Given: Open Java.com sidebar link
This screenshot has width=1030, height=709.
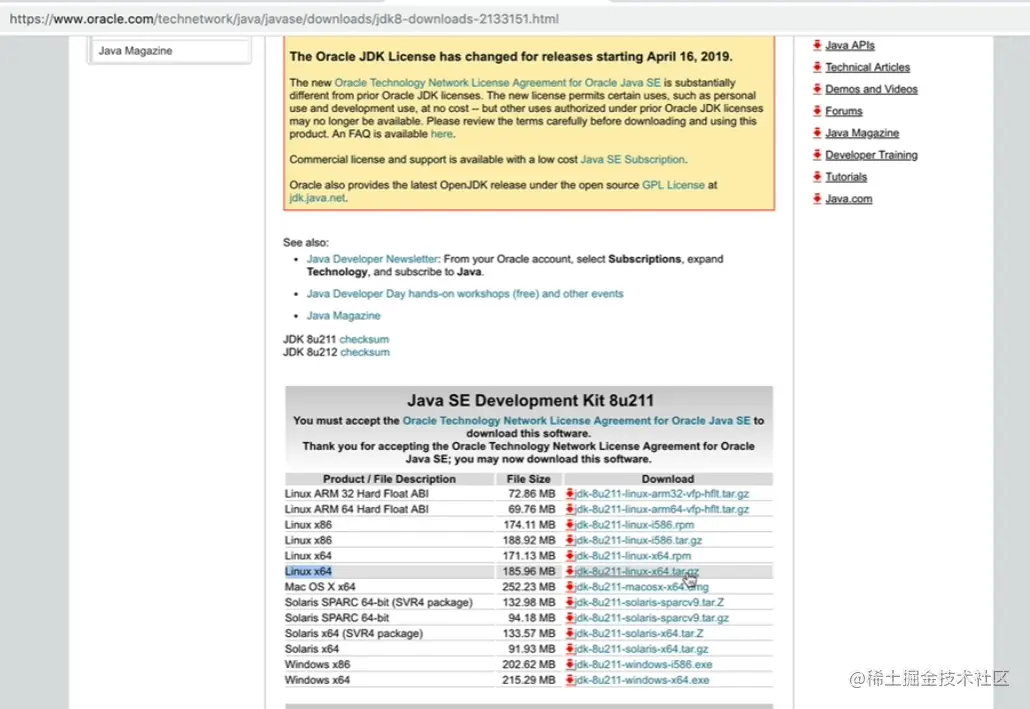Looking at the screenshot, I should pyautogui.click(x=849, y=198).
